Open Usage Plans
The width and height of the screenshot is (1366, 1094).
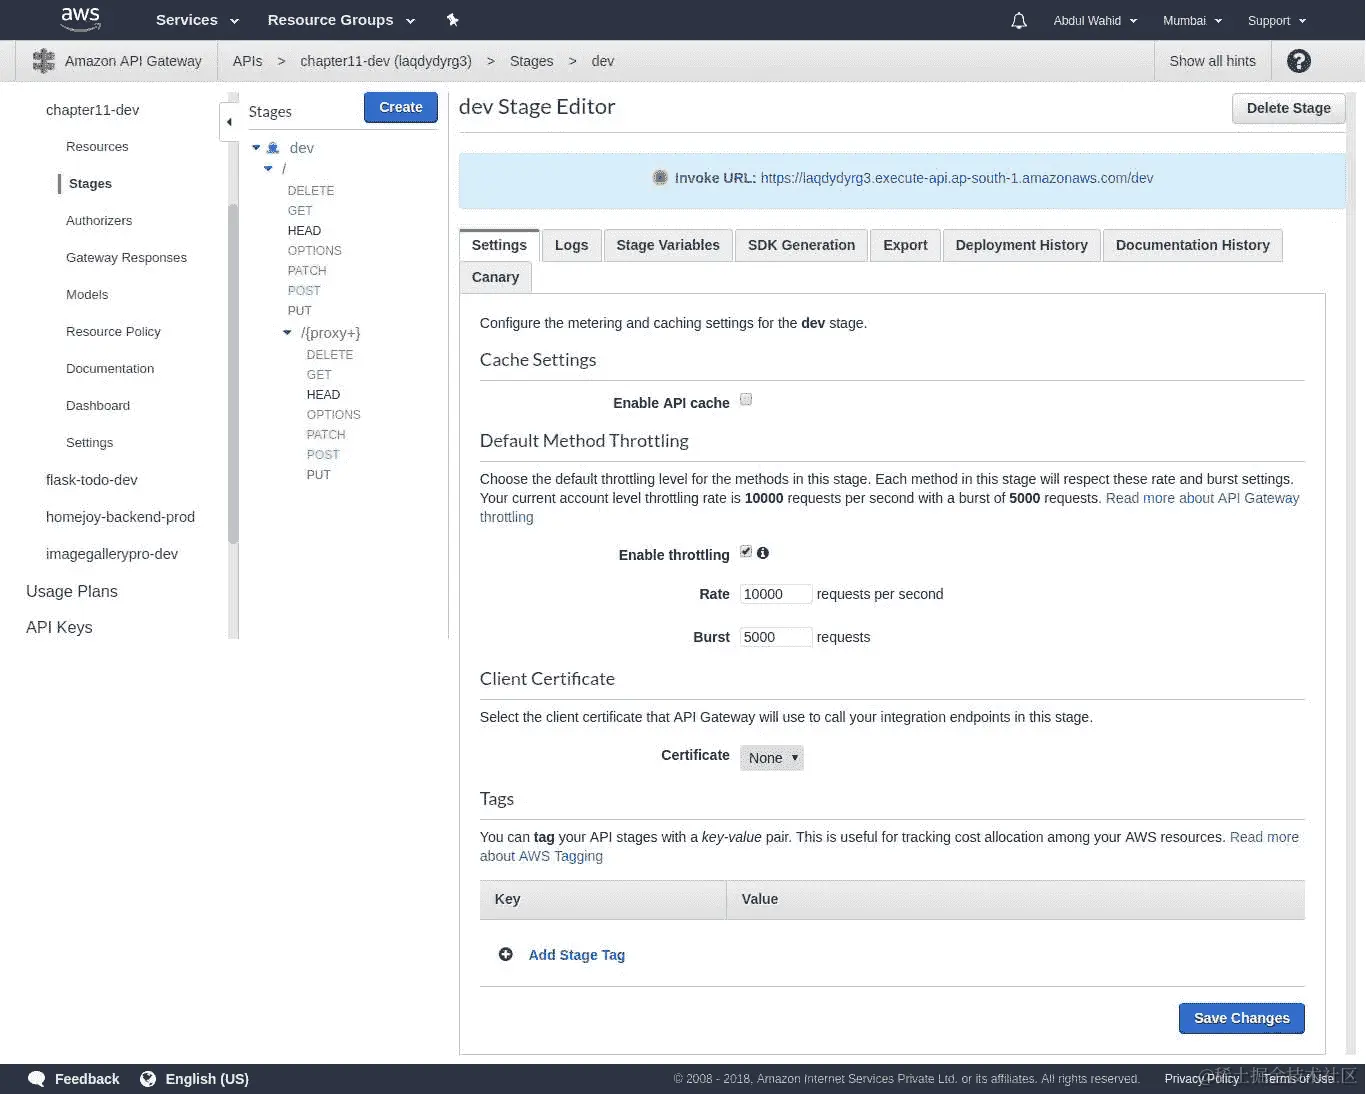(x=72, y=591)
